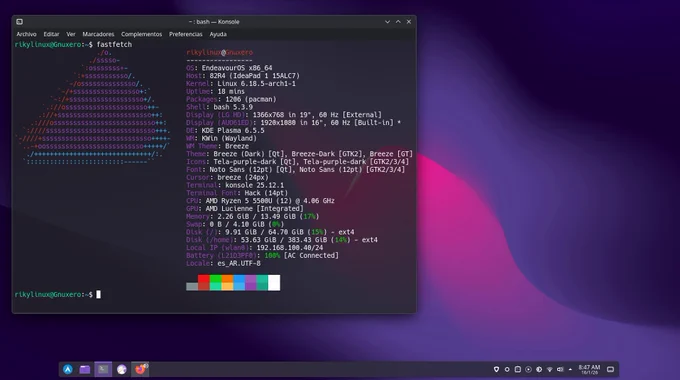680x380 pixels.
Task: Click the 'AMD Lucienne [Integrated]' GPU text
Action: tap(255, 209)
